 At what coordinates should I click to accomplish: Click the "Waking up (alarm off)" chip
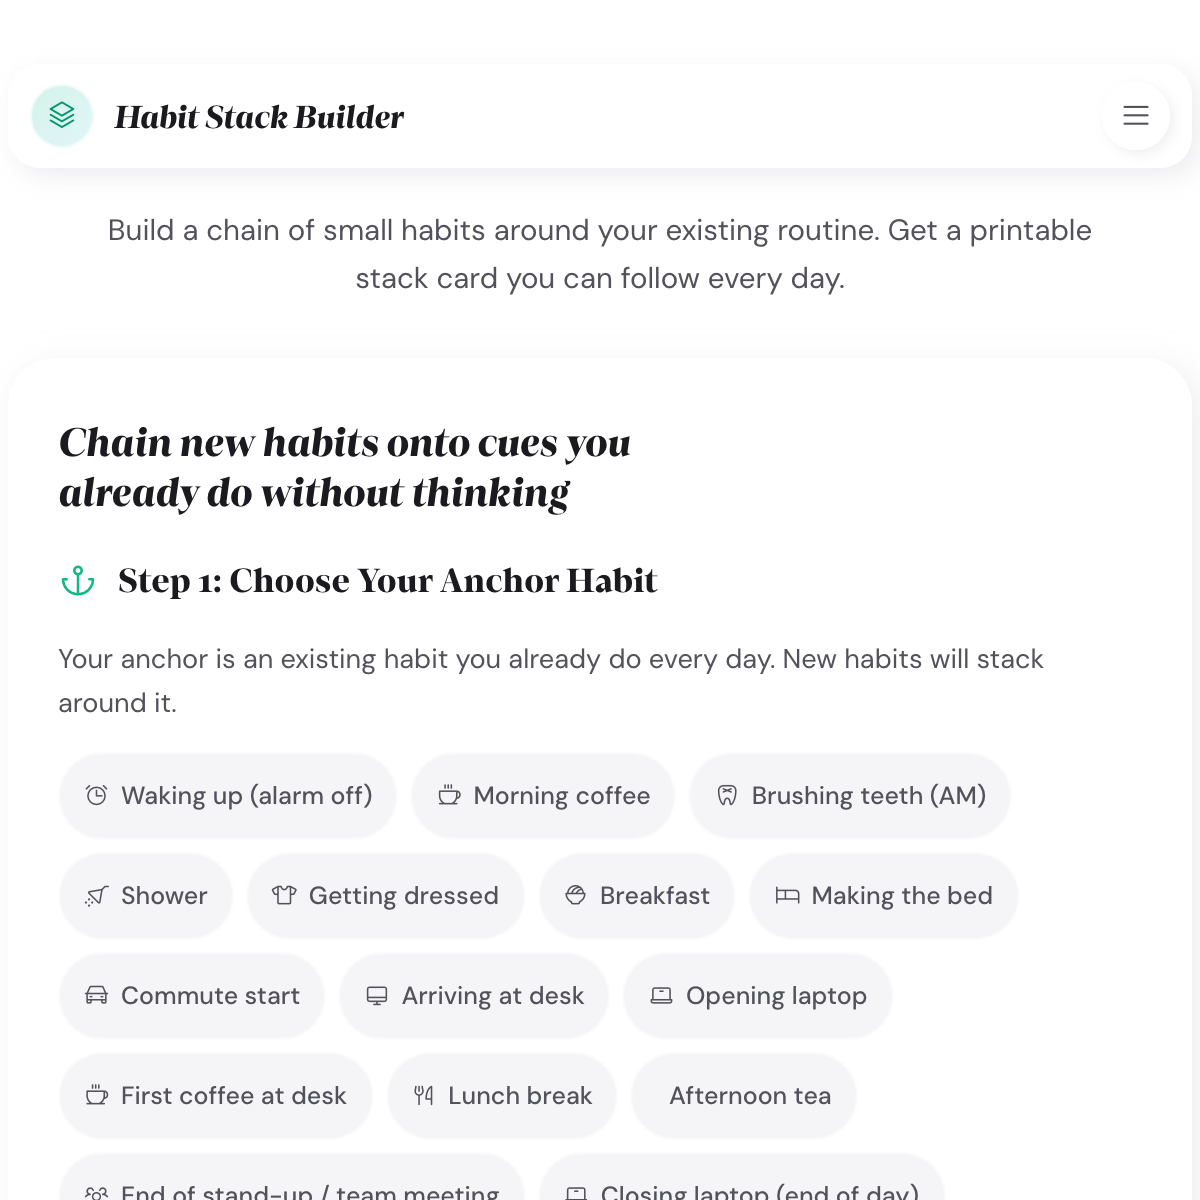tap(228, 795)
